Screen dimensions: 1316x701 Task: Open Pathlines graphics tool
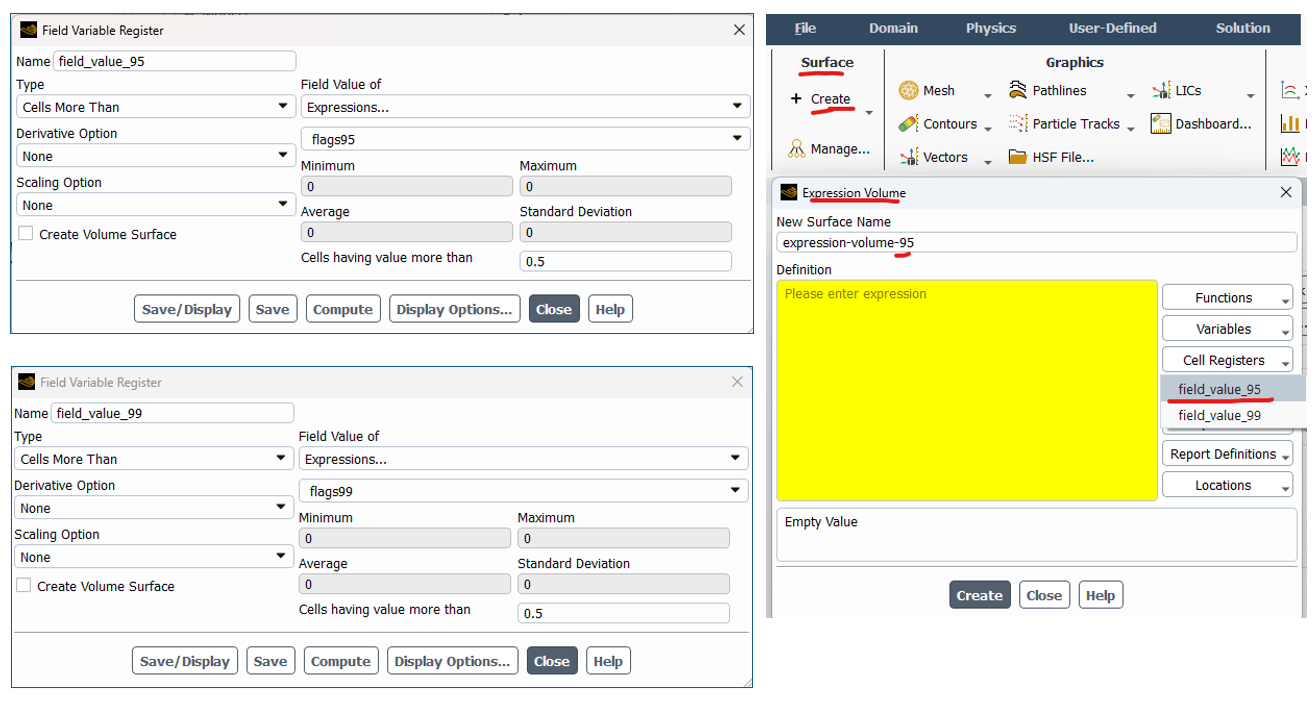tap(1017, 91)
